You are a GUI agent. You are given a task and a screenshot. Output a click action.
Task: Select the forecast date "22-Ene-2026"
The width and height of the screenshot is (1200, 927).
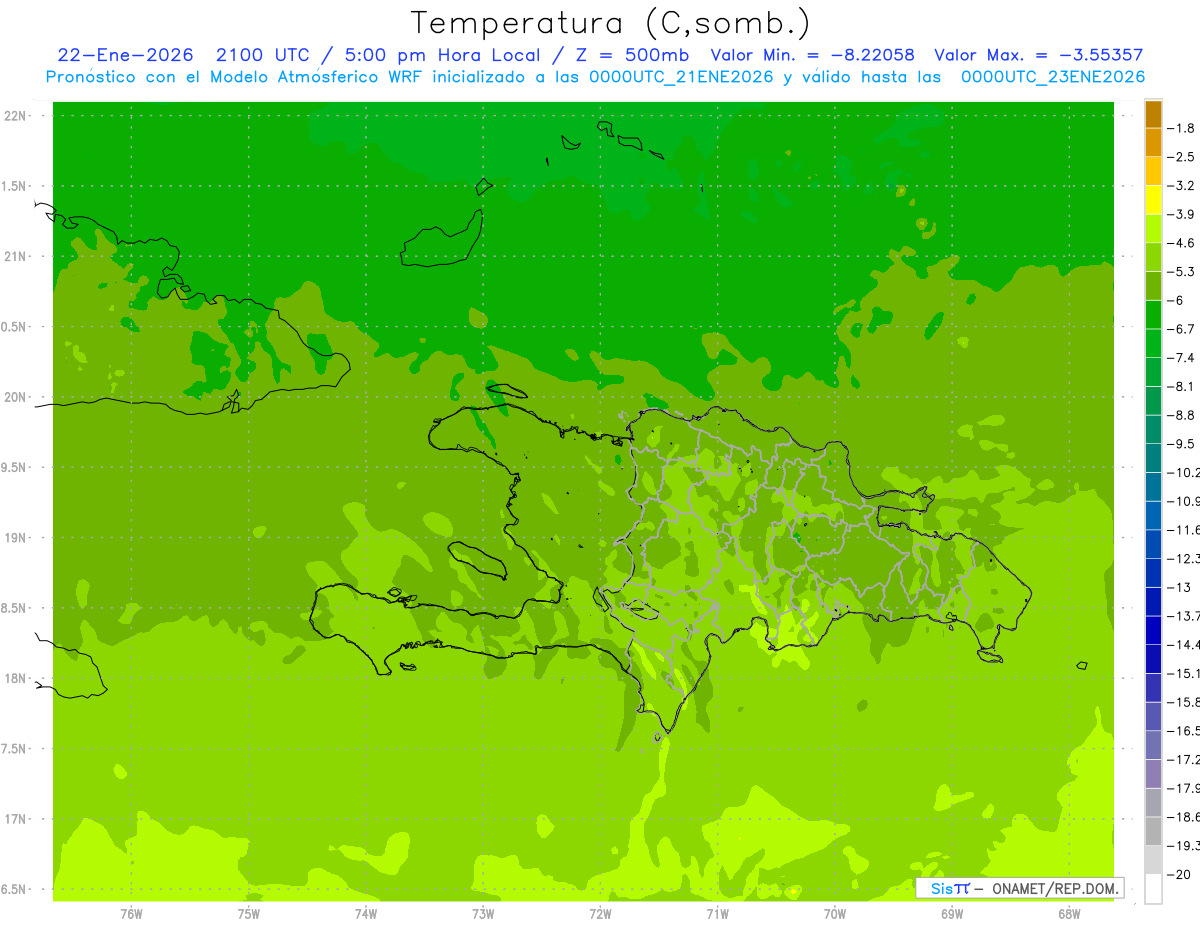[x=124, y=56]
